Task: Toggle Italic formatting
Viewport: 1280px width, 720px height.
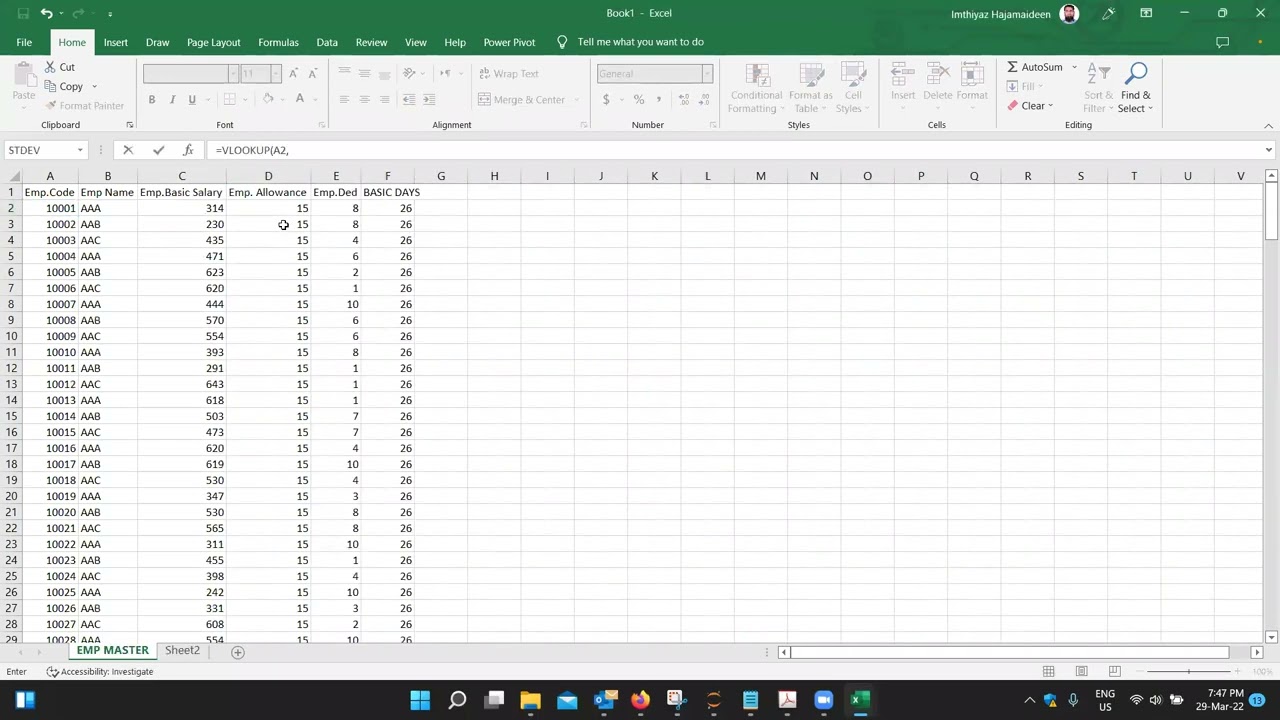Action: click(x=172, y=99)
